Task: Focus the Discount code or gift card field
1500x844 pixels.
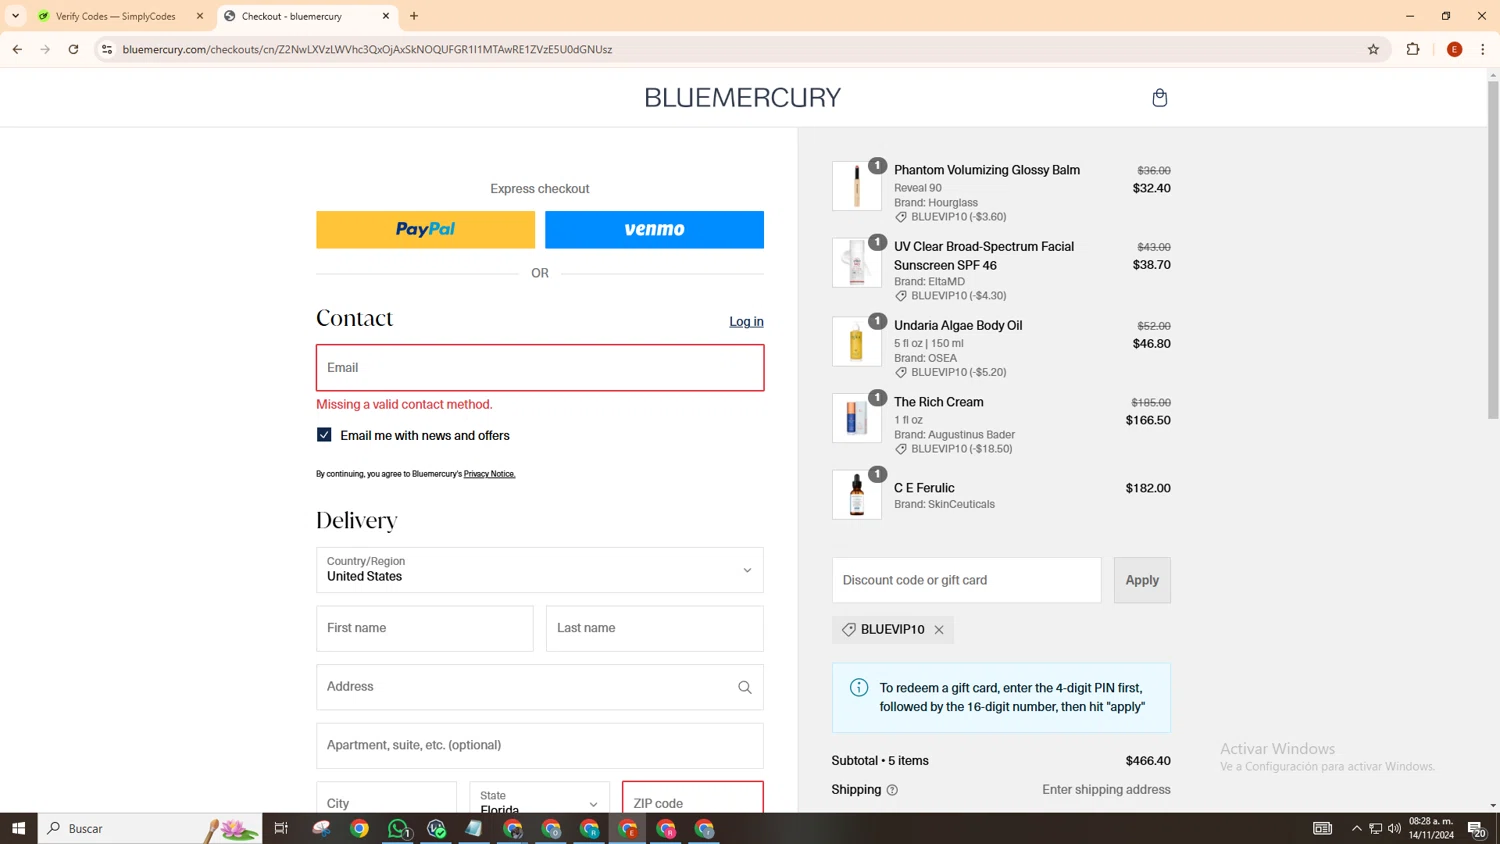Action: coord(966,580)
